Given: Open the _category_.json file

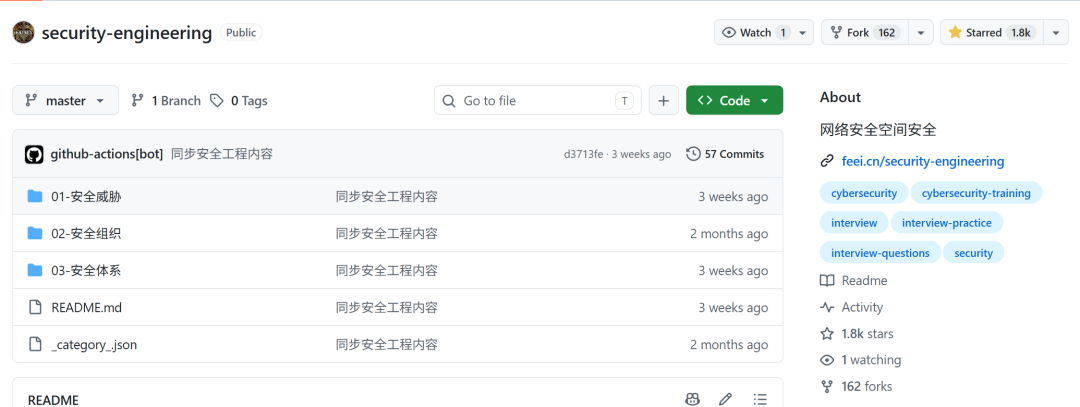Looking at the screenshot, I should pyautogui.click(x=94, y=344).
